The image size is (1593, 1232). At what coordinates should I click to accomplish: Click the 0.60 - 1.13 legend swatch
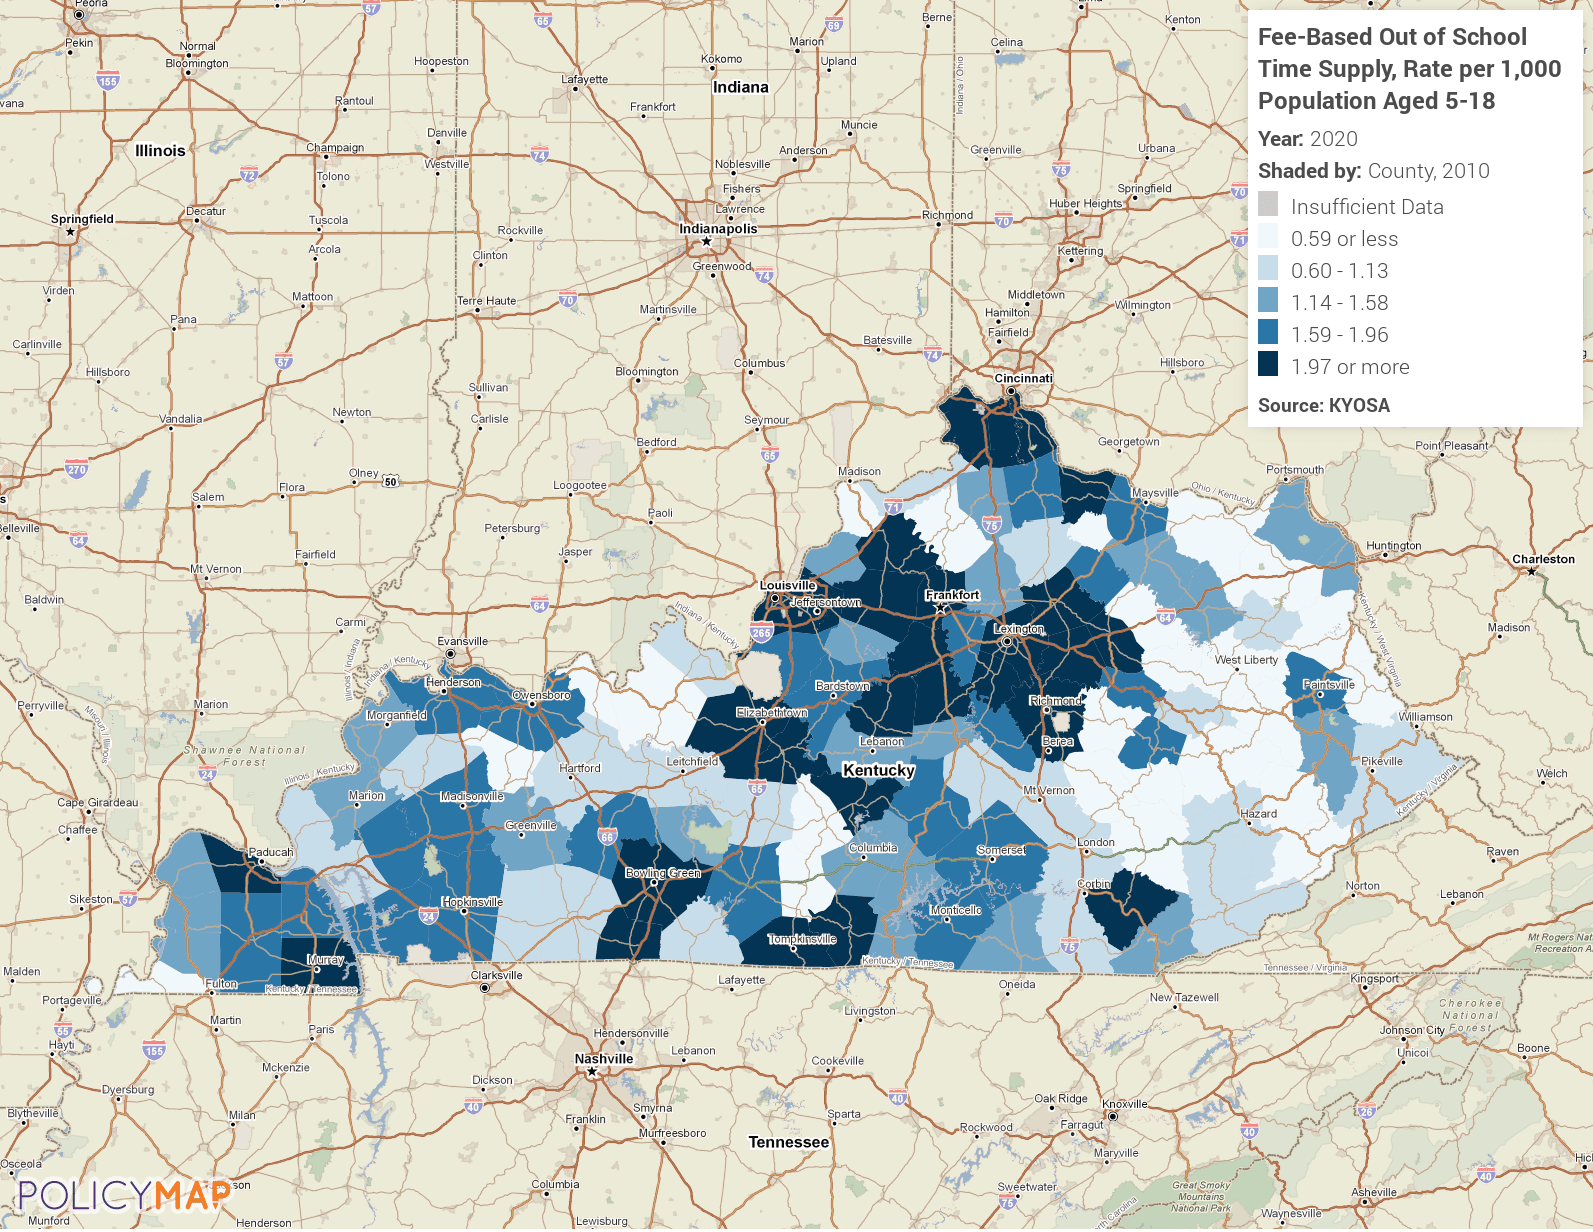click(x=1268, y=268)
